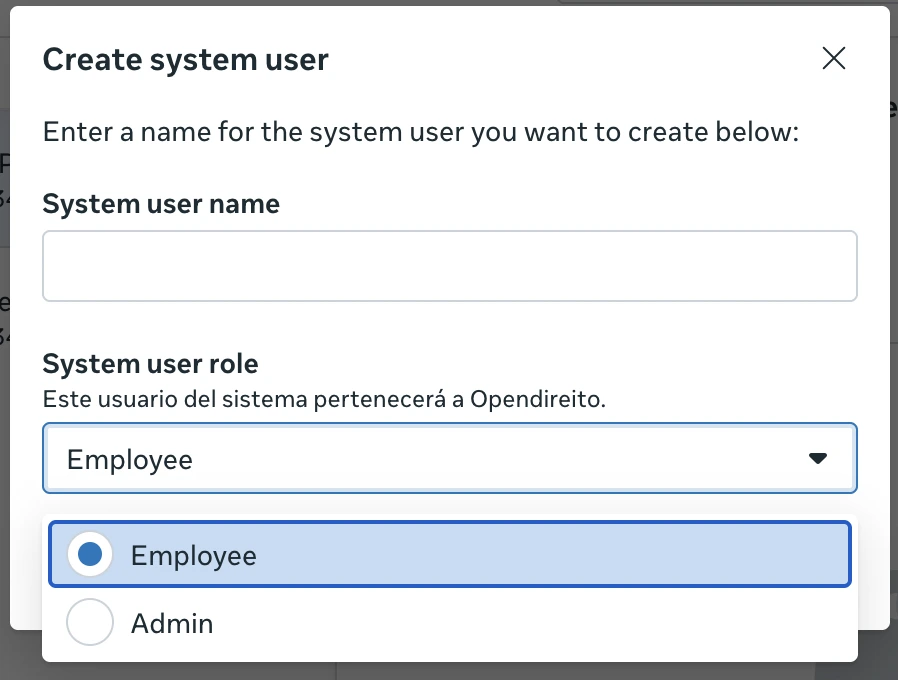The width and height of the screenshot is (898, 680).
Task: Expand the Employee role combo box
Action: (449, 458)
